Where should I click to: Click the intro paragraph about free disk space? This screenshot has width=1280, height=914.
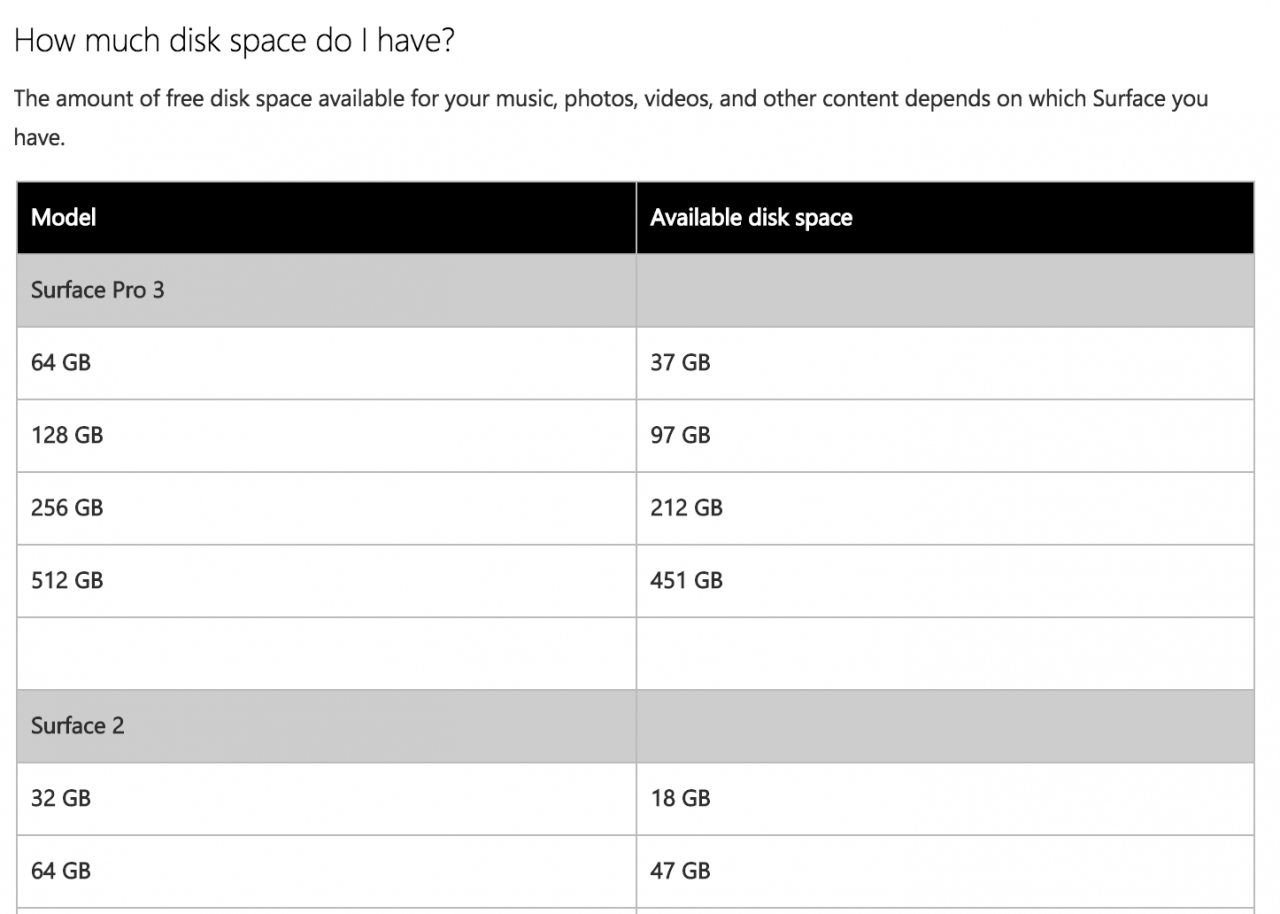pyautogui.click(x=611, y=118)
